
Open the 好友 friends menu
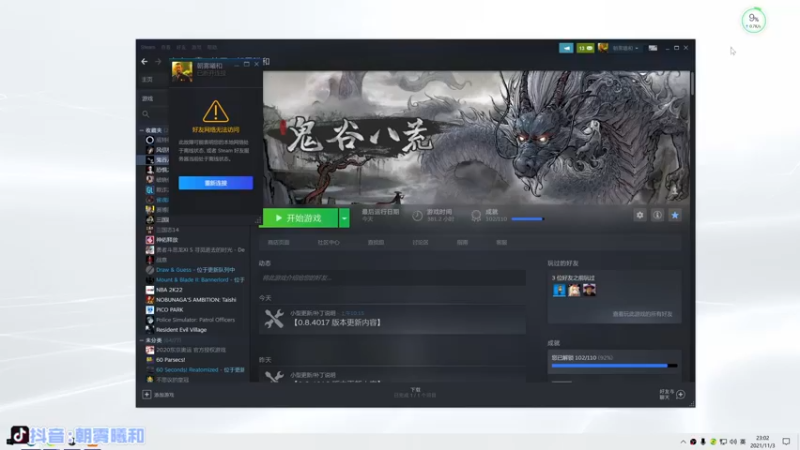[x=181, y=47]
